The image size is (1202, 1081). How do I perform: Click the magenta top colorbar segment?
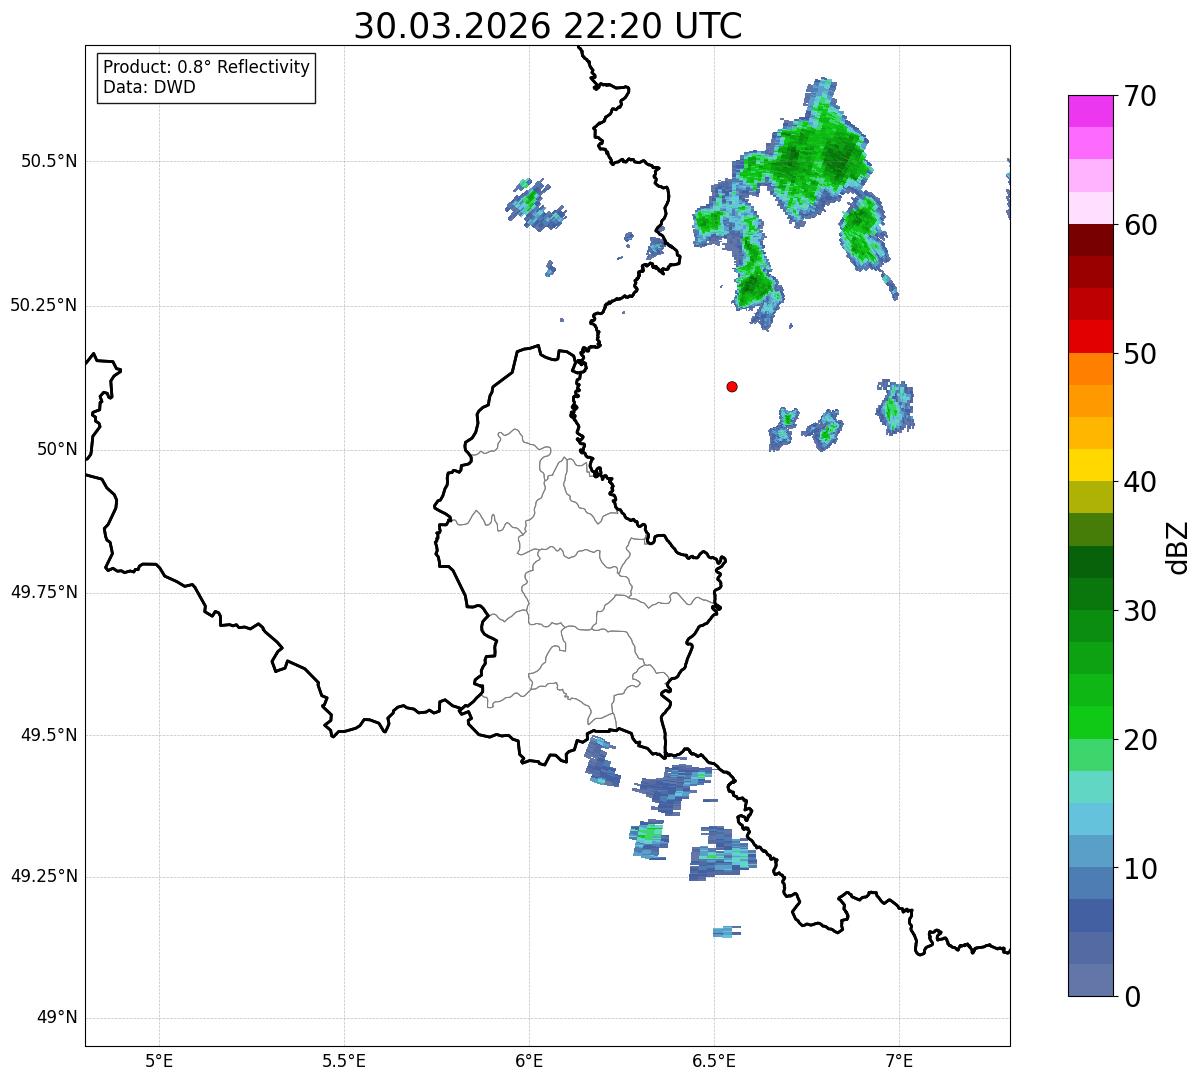coord(1091,111)
